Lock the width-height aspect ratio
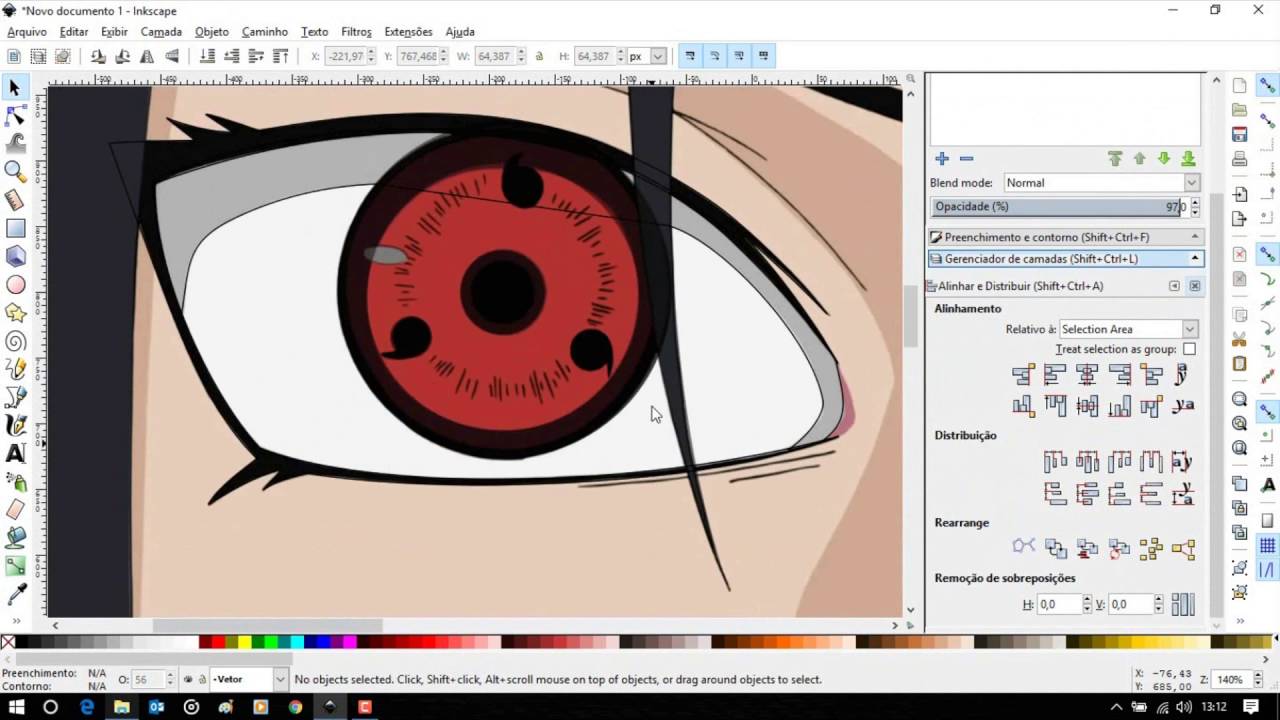The width and height of the screenshot is (1280, 720). (x=538, y=56)
